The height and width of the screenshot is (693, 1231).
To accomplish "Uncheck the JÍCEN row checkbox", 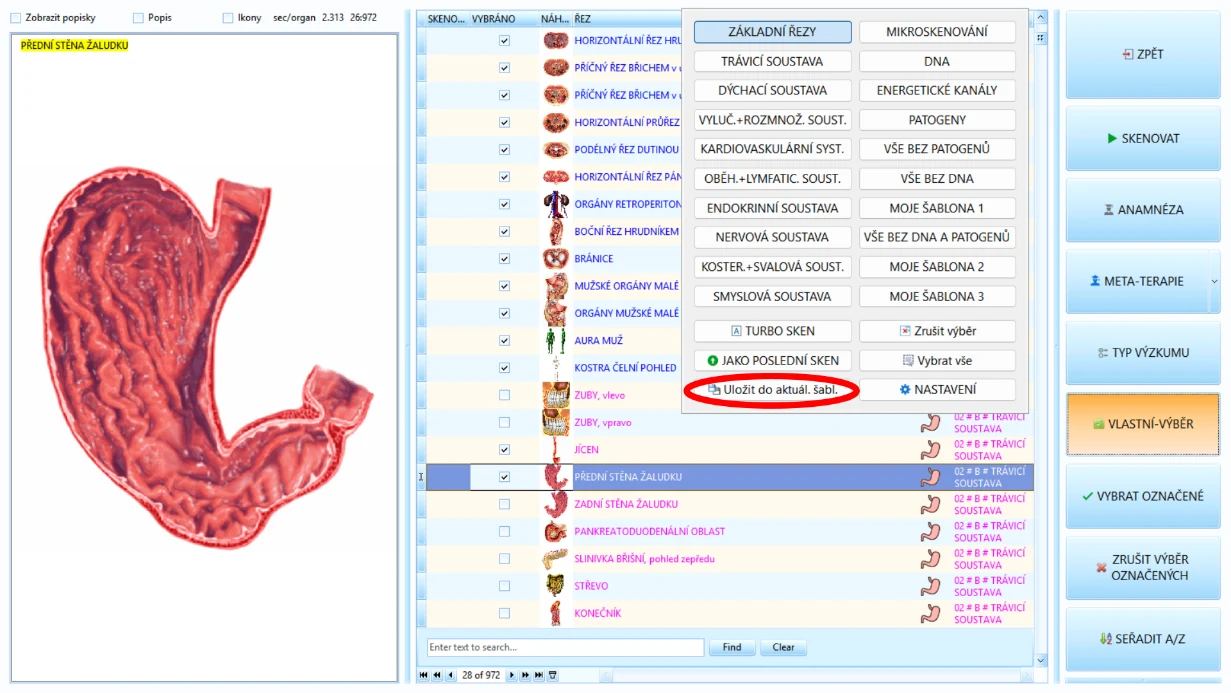I will (504, 450).
